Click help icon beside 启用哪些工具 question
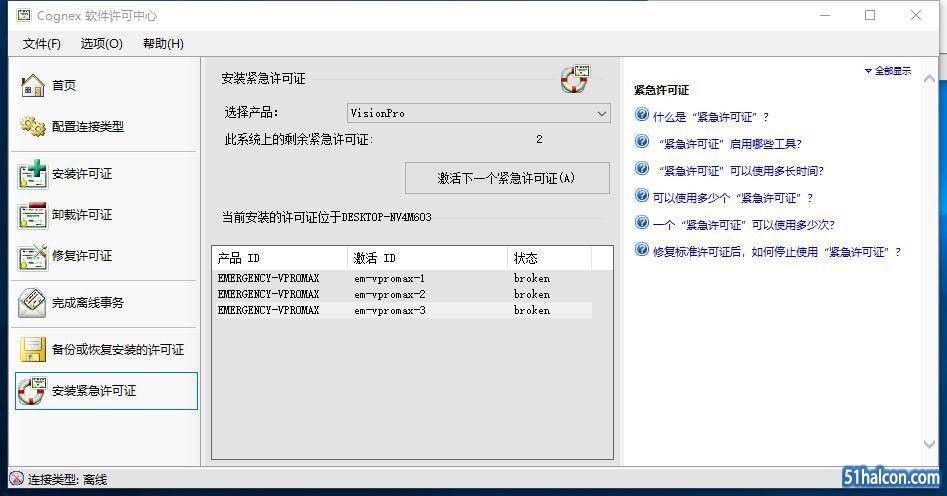Image resolution: width=947 pixels, height=496 pixels. point(642,141)
